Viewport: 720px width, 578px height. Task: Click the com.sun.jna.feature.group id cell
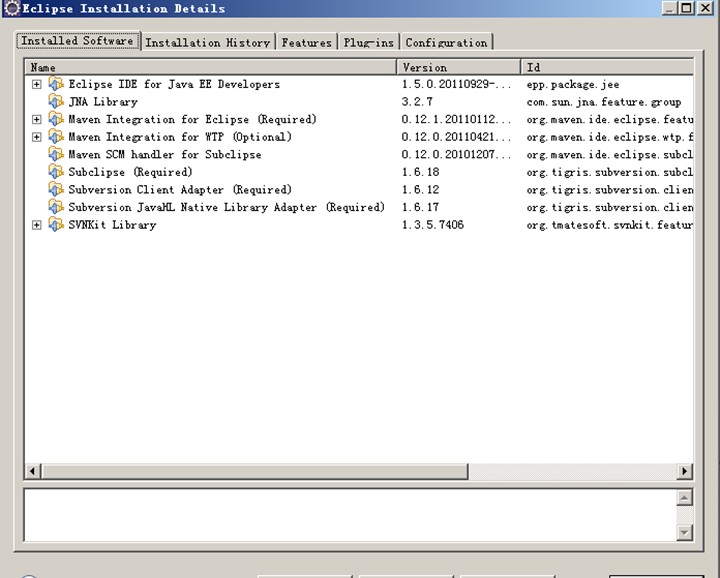point(604,102)
